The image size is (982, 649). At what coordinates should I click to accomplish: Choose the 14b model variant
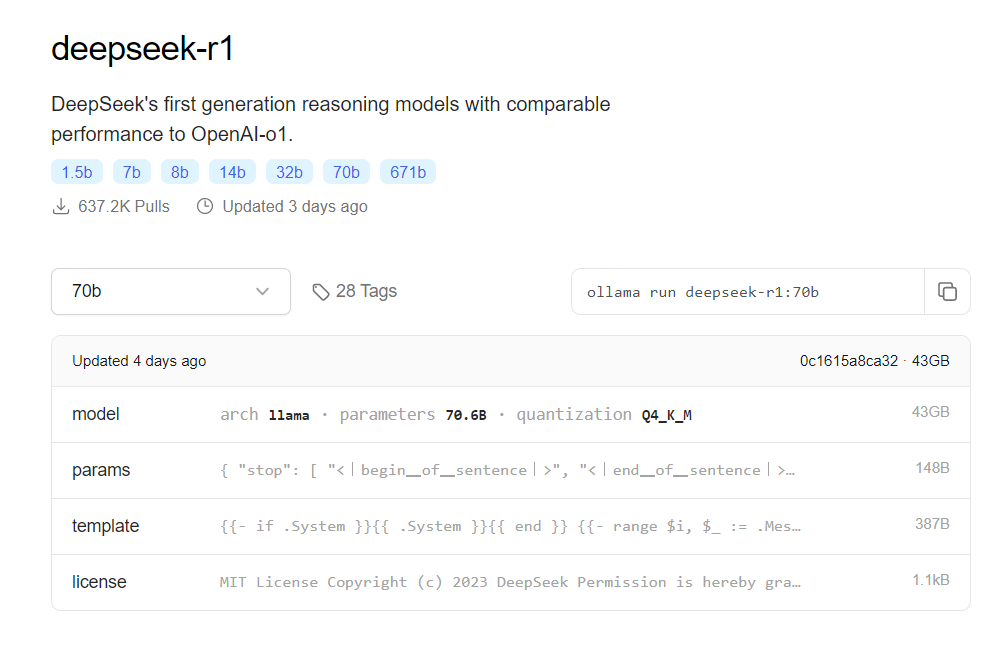pyautogui.click(x=232, y=172)
